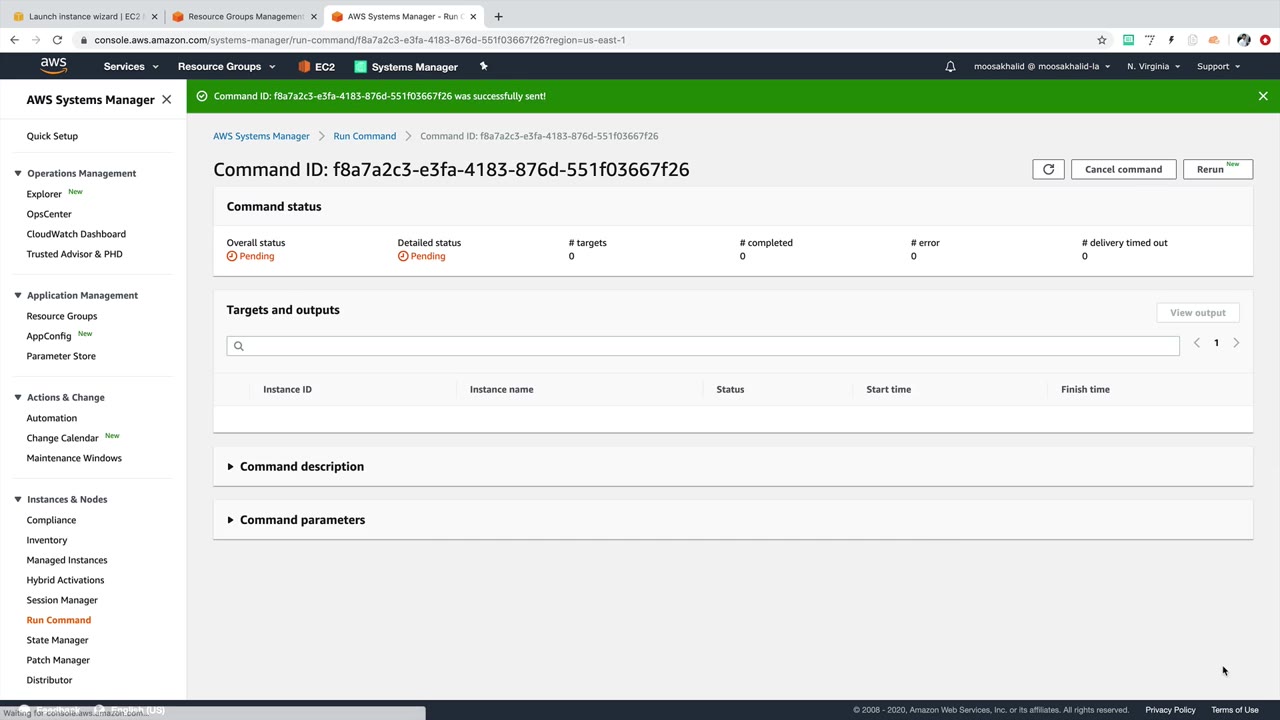Open OpsCenter in sidebar
Screen dimensions: 1280x720
point(49,214)
